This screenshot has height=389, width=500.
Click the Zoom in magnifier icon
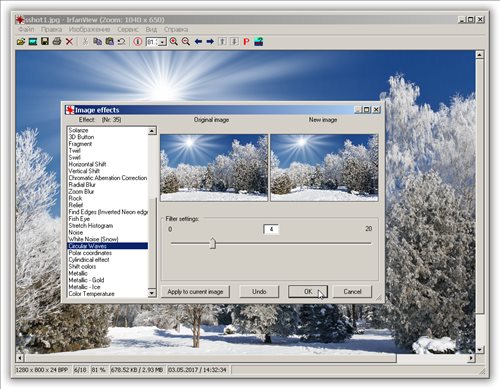point(174,42)
